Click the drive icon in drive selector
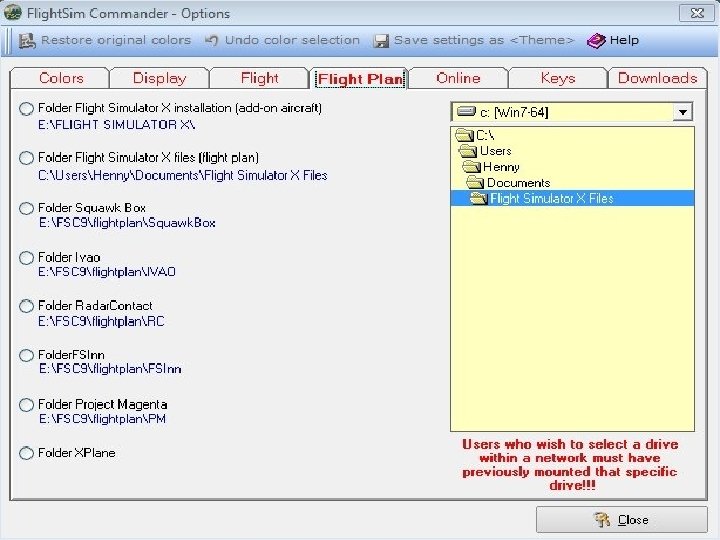720x540 pixels. [466, 112]
